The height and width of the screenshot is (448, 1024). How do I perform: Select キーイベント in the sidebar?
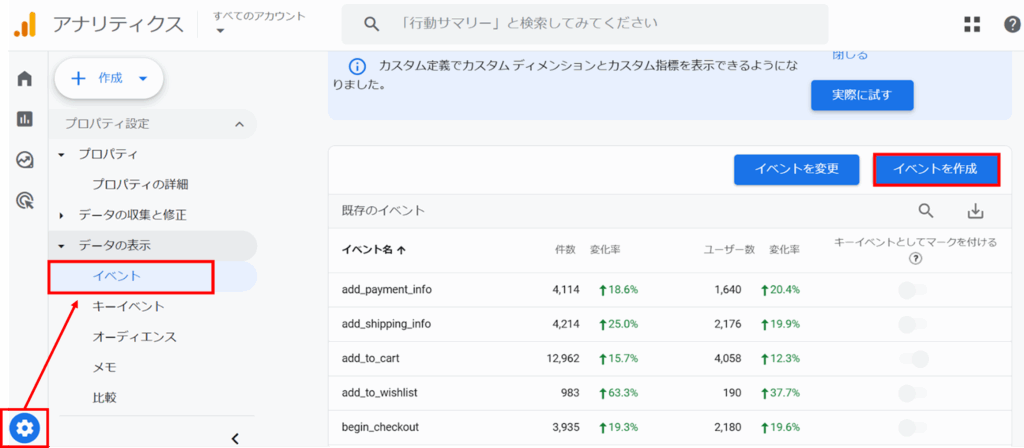[x=128, y=306]
